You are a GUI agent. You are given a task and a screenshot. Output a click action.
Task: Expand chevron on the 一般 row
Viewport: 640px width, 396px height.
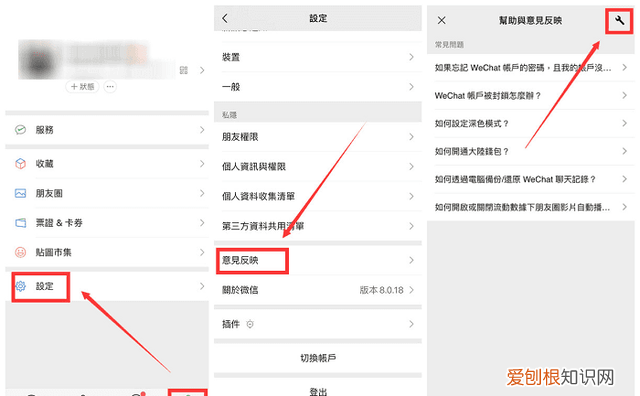pos(411,87)
